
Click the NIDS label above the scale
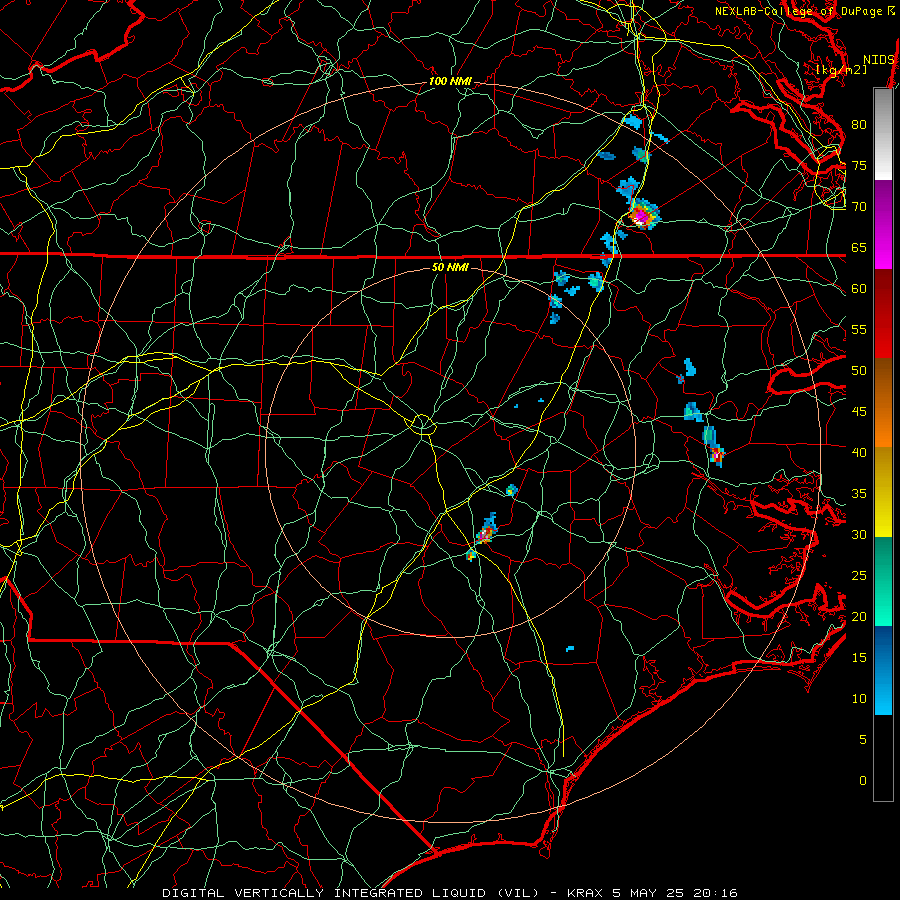(x=879, y=60)
